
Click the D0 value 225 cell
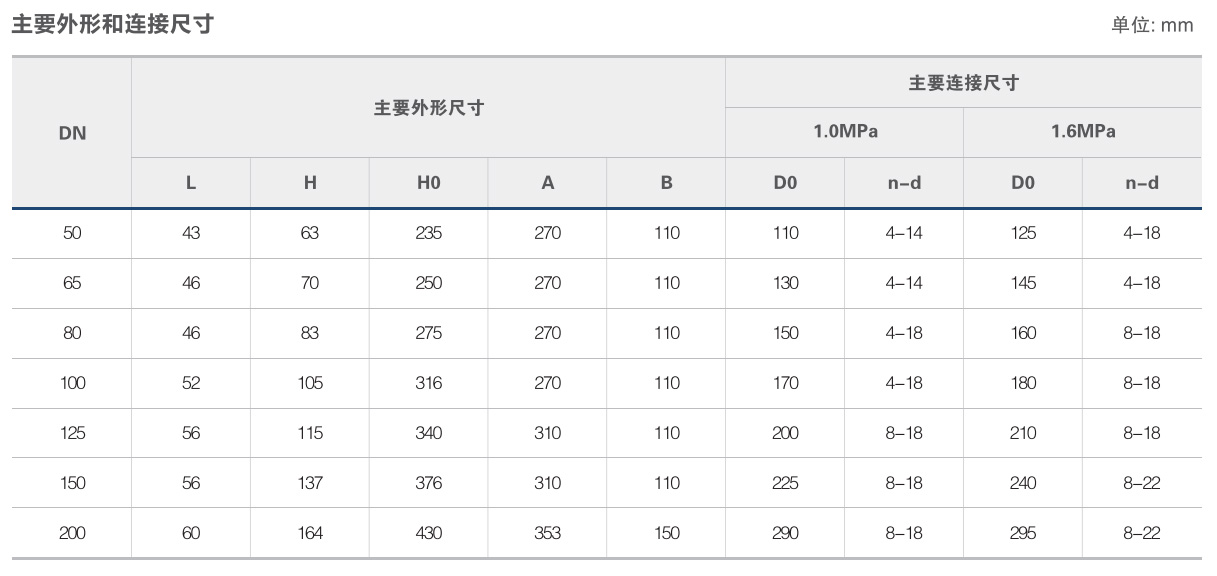(785, 483)
